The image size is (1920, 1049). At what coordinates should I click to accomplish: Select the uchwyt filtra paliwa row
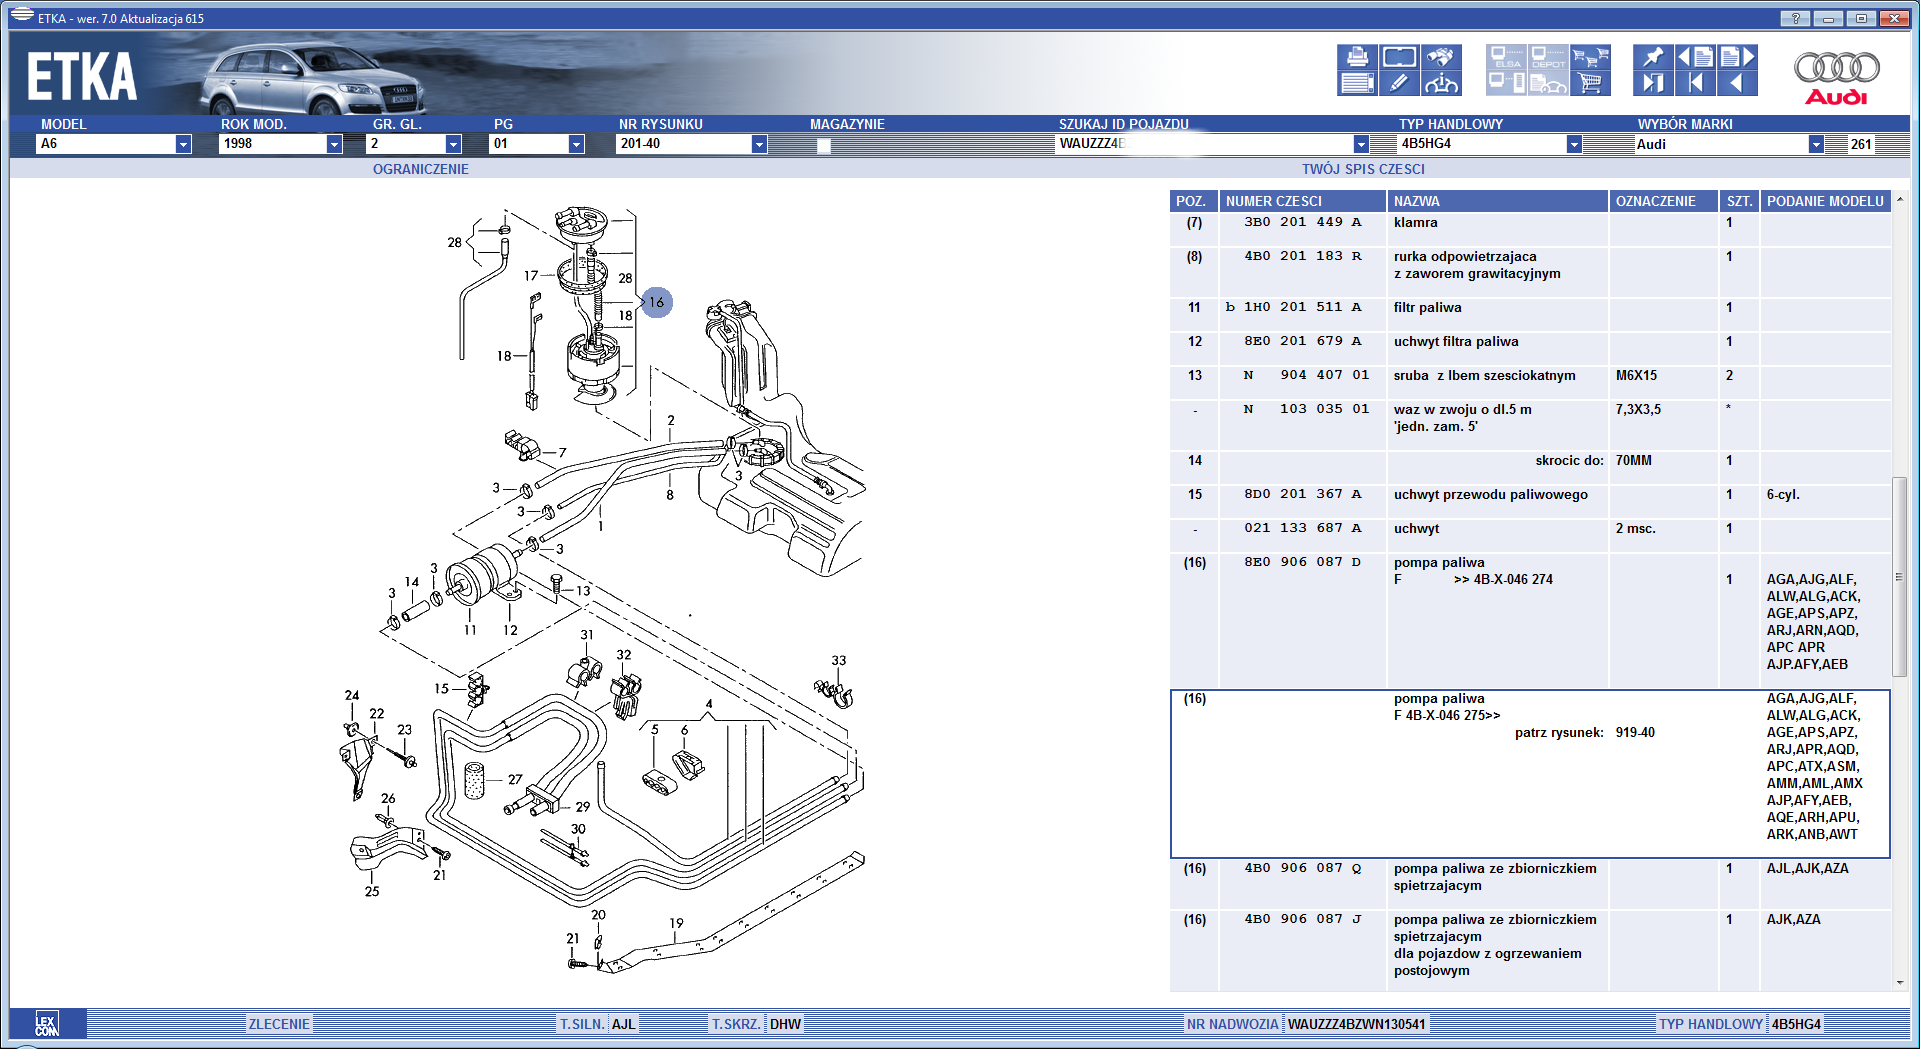[x=1530, y=348]
